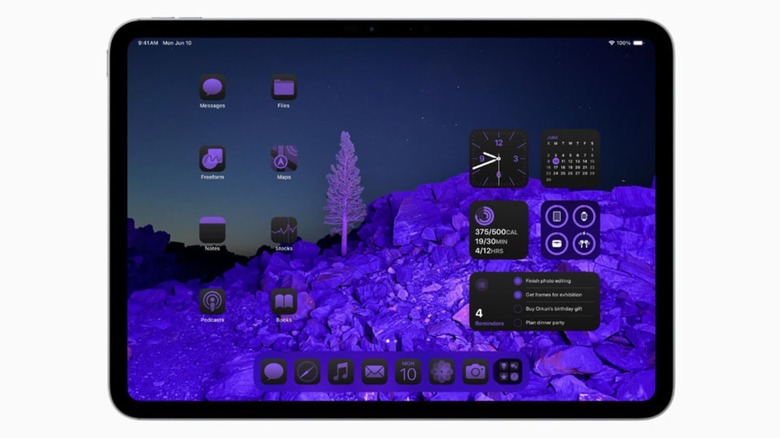Launch the Freeform app
The height and width of the screenshot is (438, 780).
coord(212,159)
